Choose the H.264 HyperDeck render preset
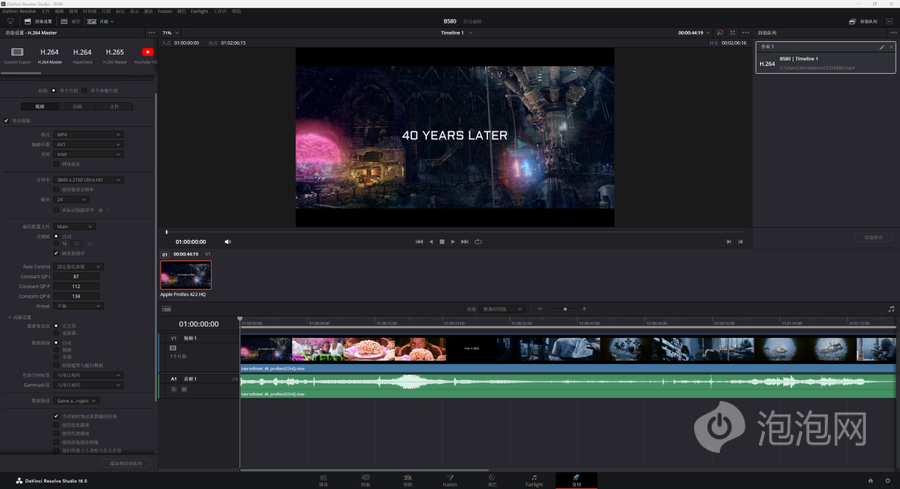900x489 pixels. click(82, 55)
